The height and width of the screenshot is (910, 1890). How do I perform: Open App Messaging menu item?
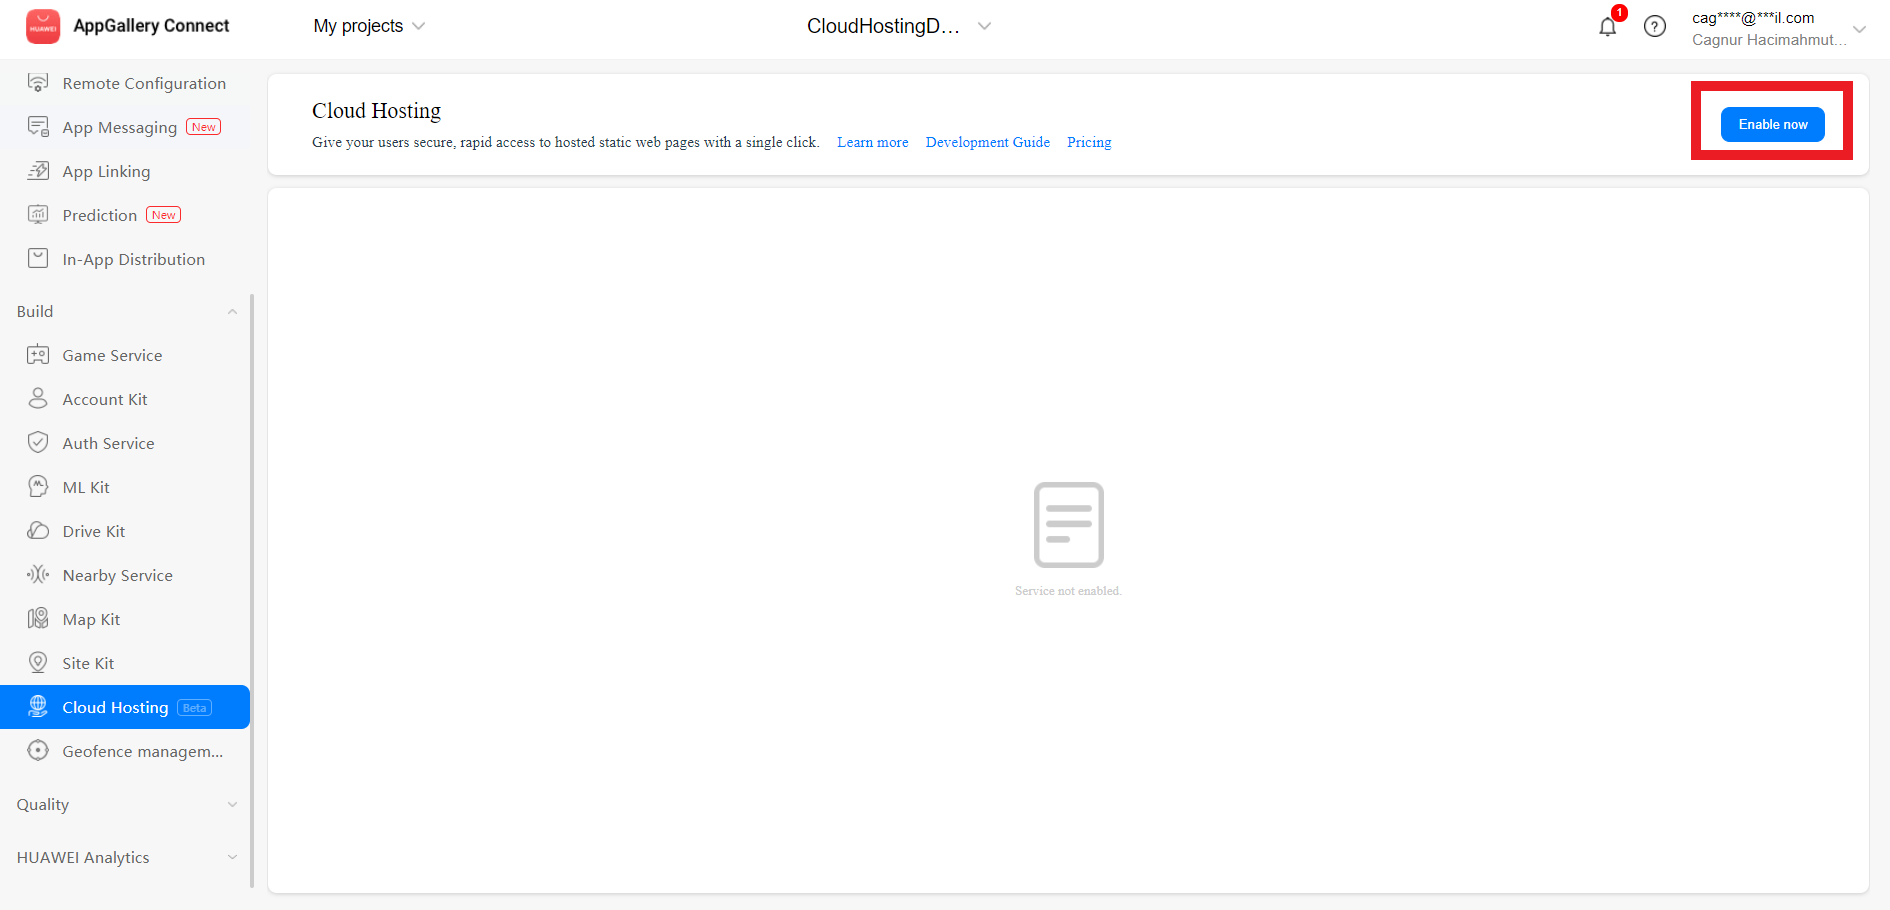click(125, 127)
